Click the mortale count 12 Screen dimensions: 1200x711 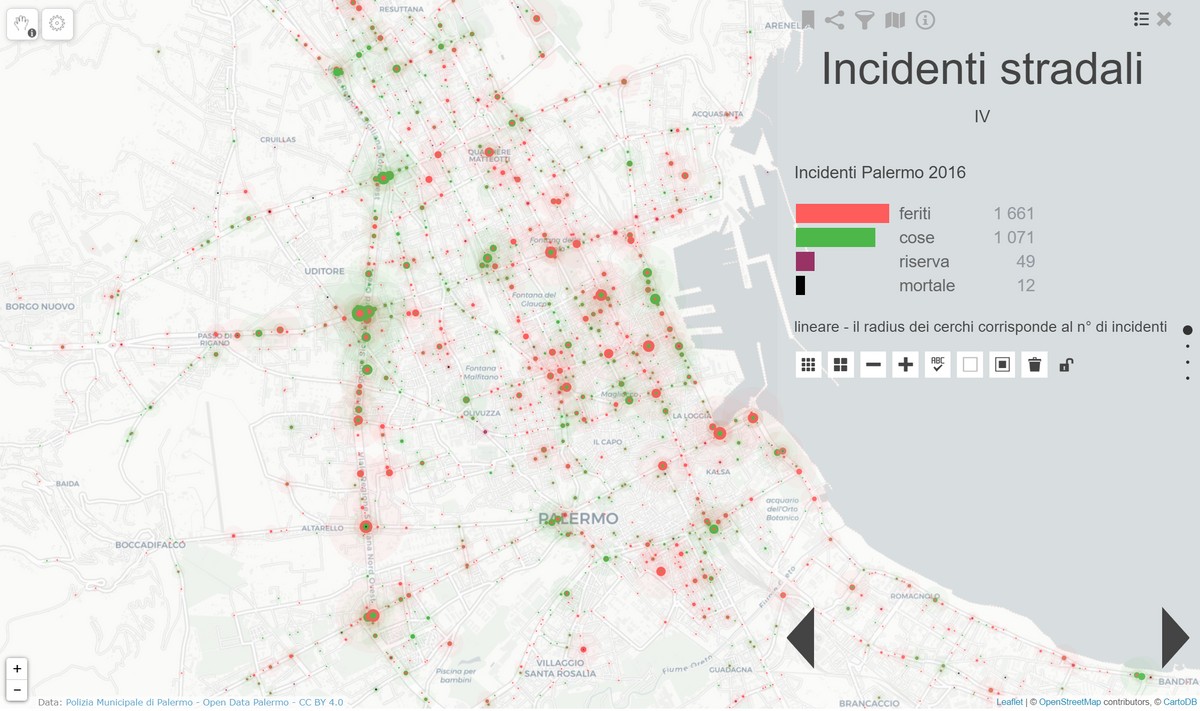click(1026, 285)
